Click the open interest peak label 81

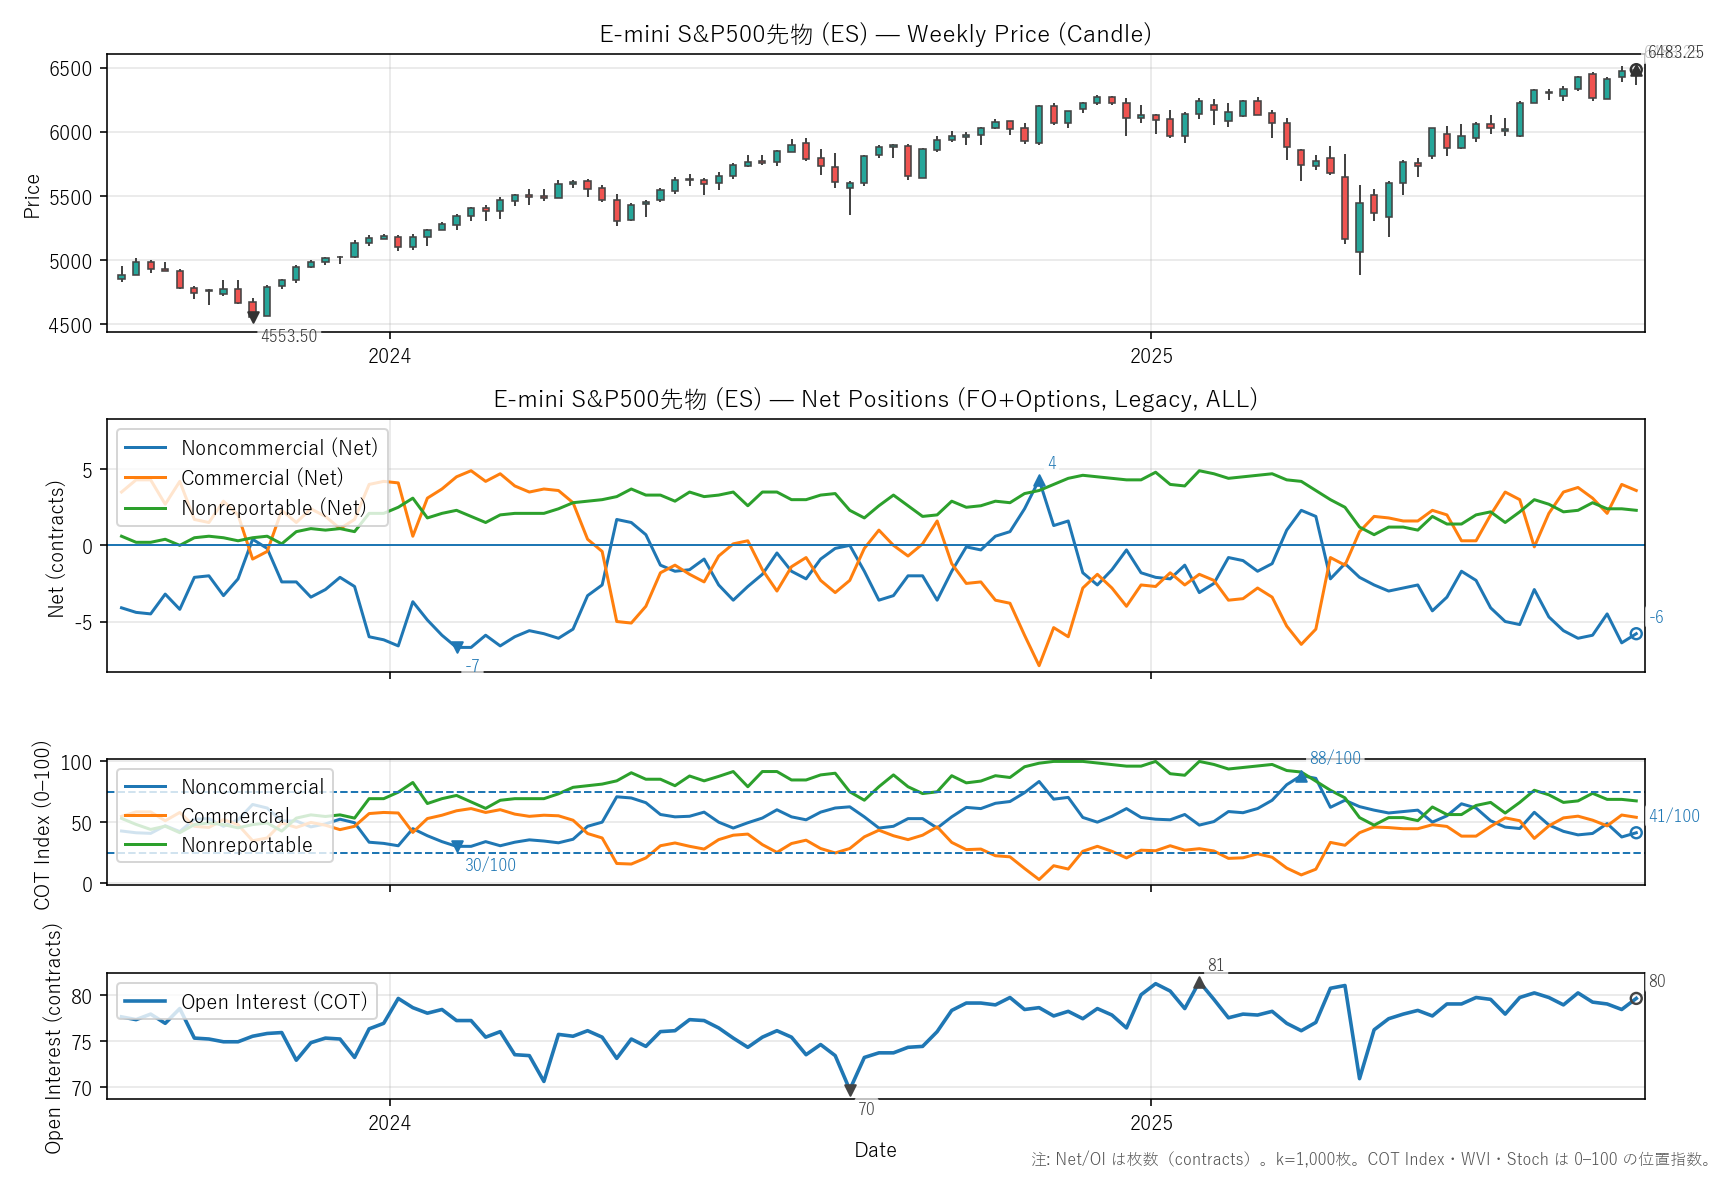click(x=1216, y=965)
